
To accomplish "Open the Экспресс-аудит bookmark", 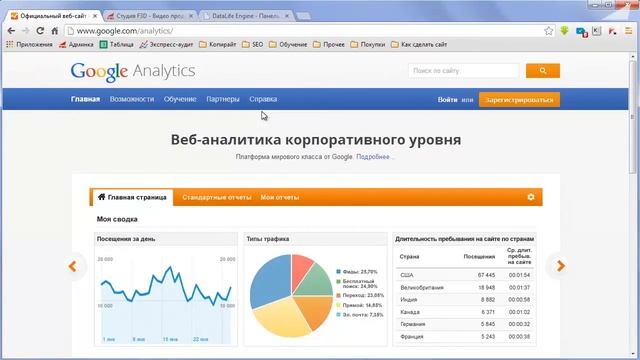I will click(x=166, y=44).
